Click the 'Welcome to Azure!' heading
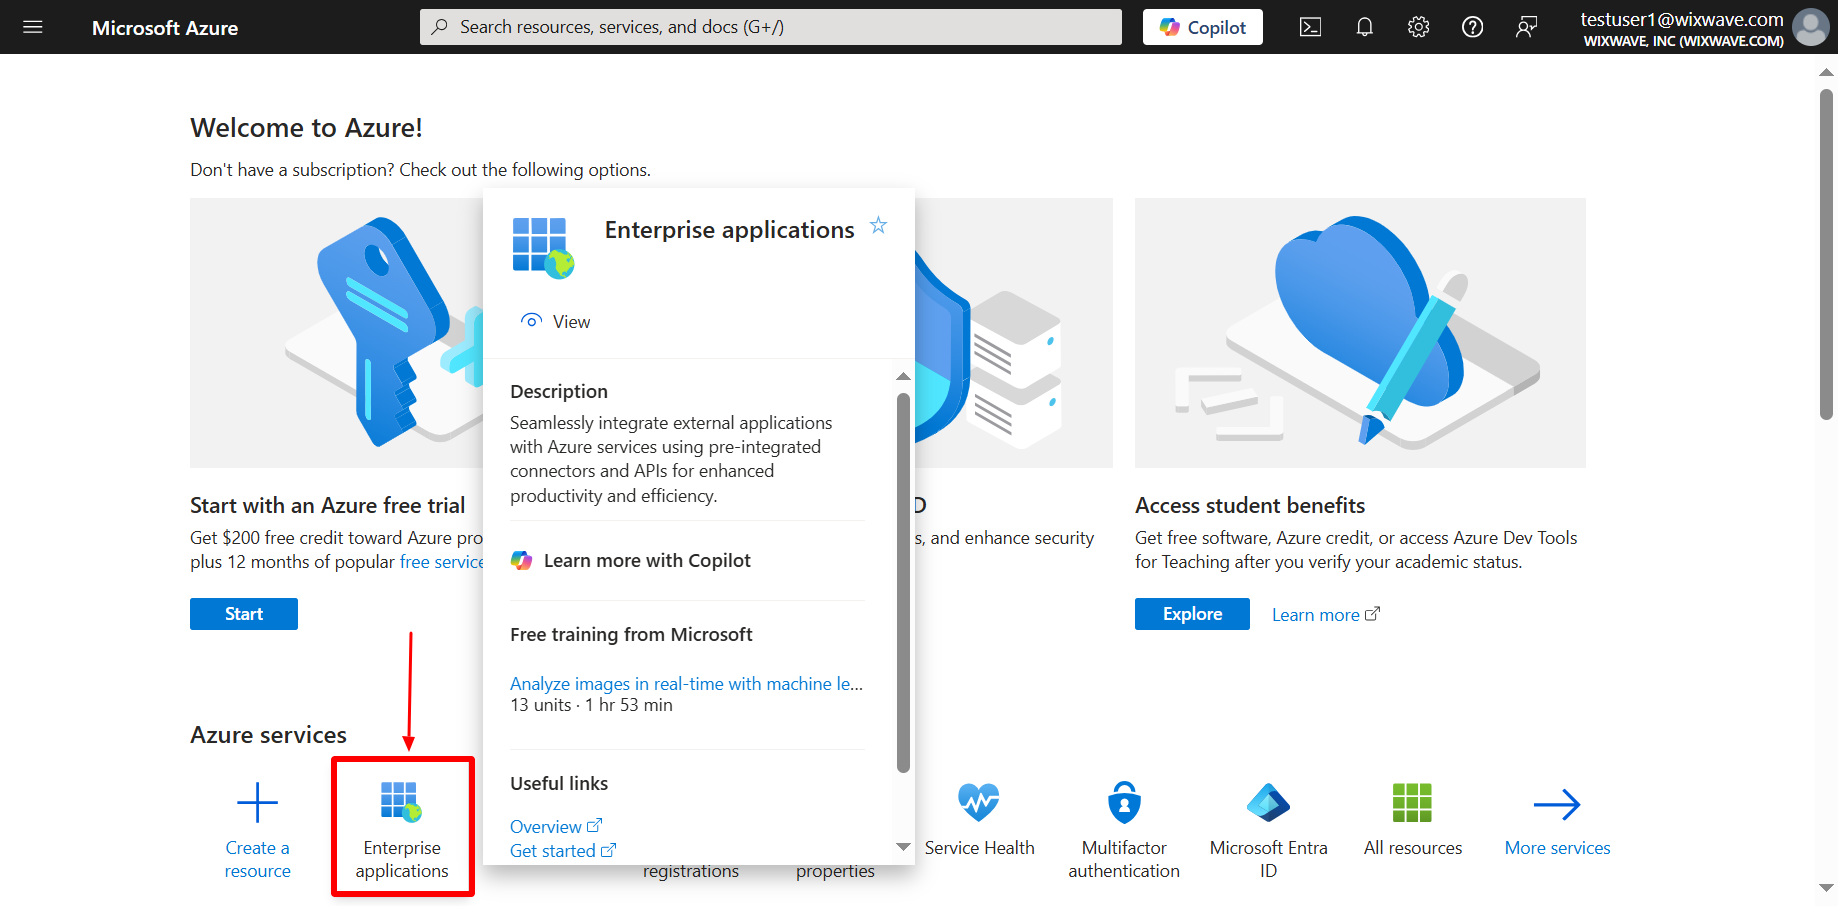1838x906 pixels. [x=306, y=128]
